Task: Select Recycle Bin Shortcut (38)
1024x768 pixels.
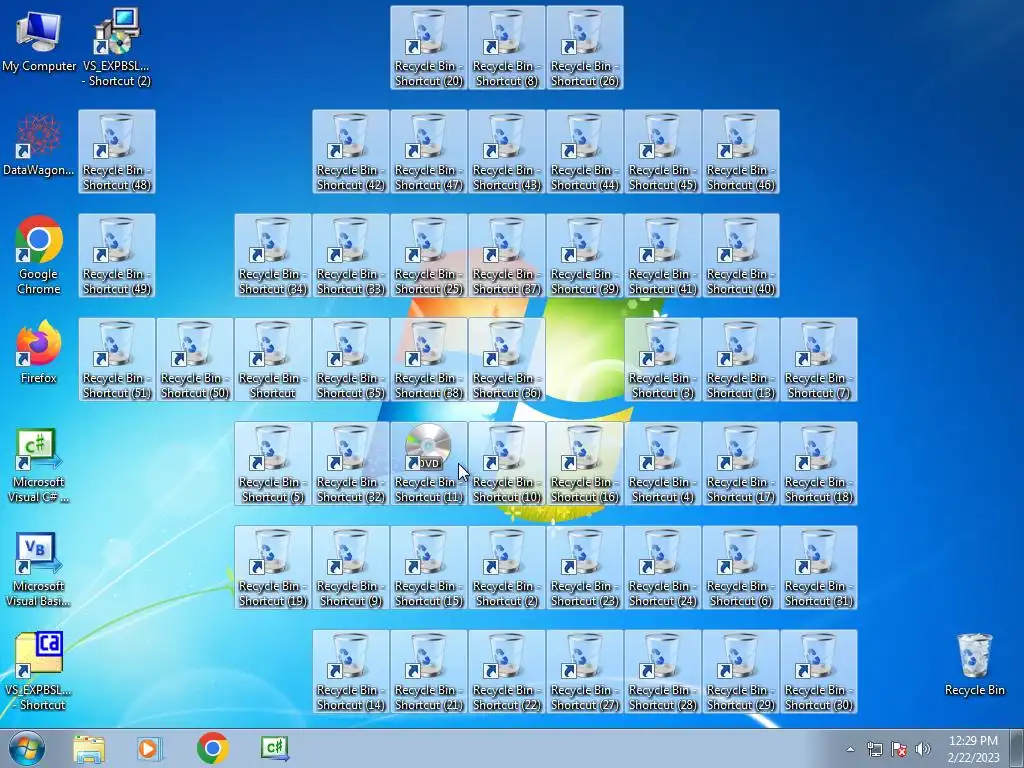Action: (428, 359)
